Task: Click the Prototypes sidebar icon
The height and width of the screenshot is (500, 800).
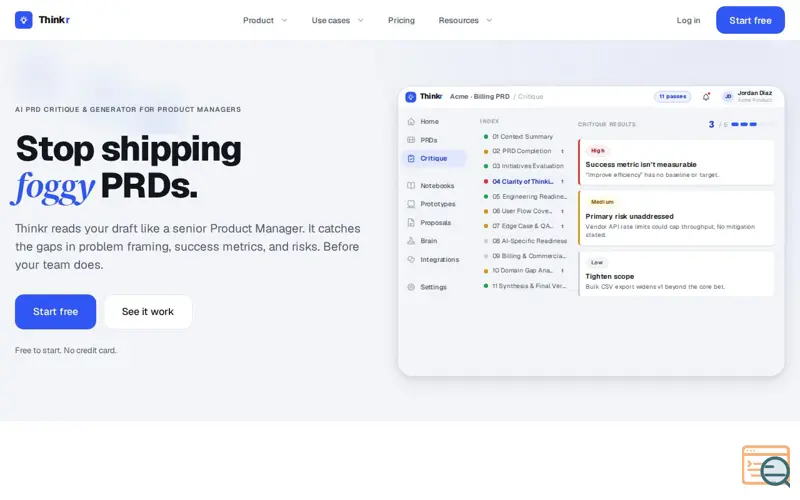Action: 411,204
